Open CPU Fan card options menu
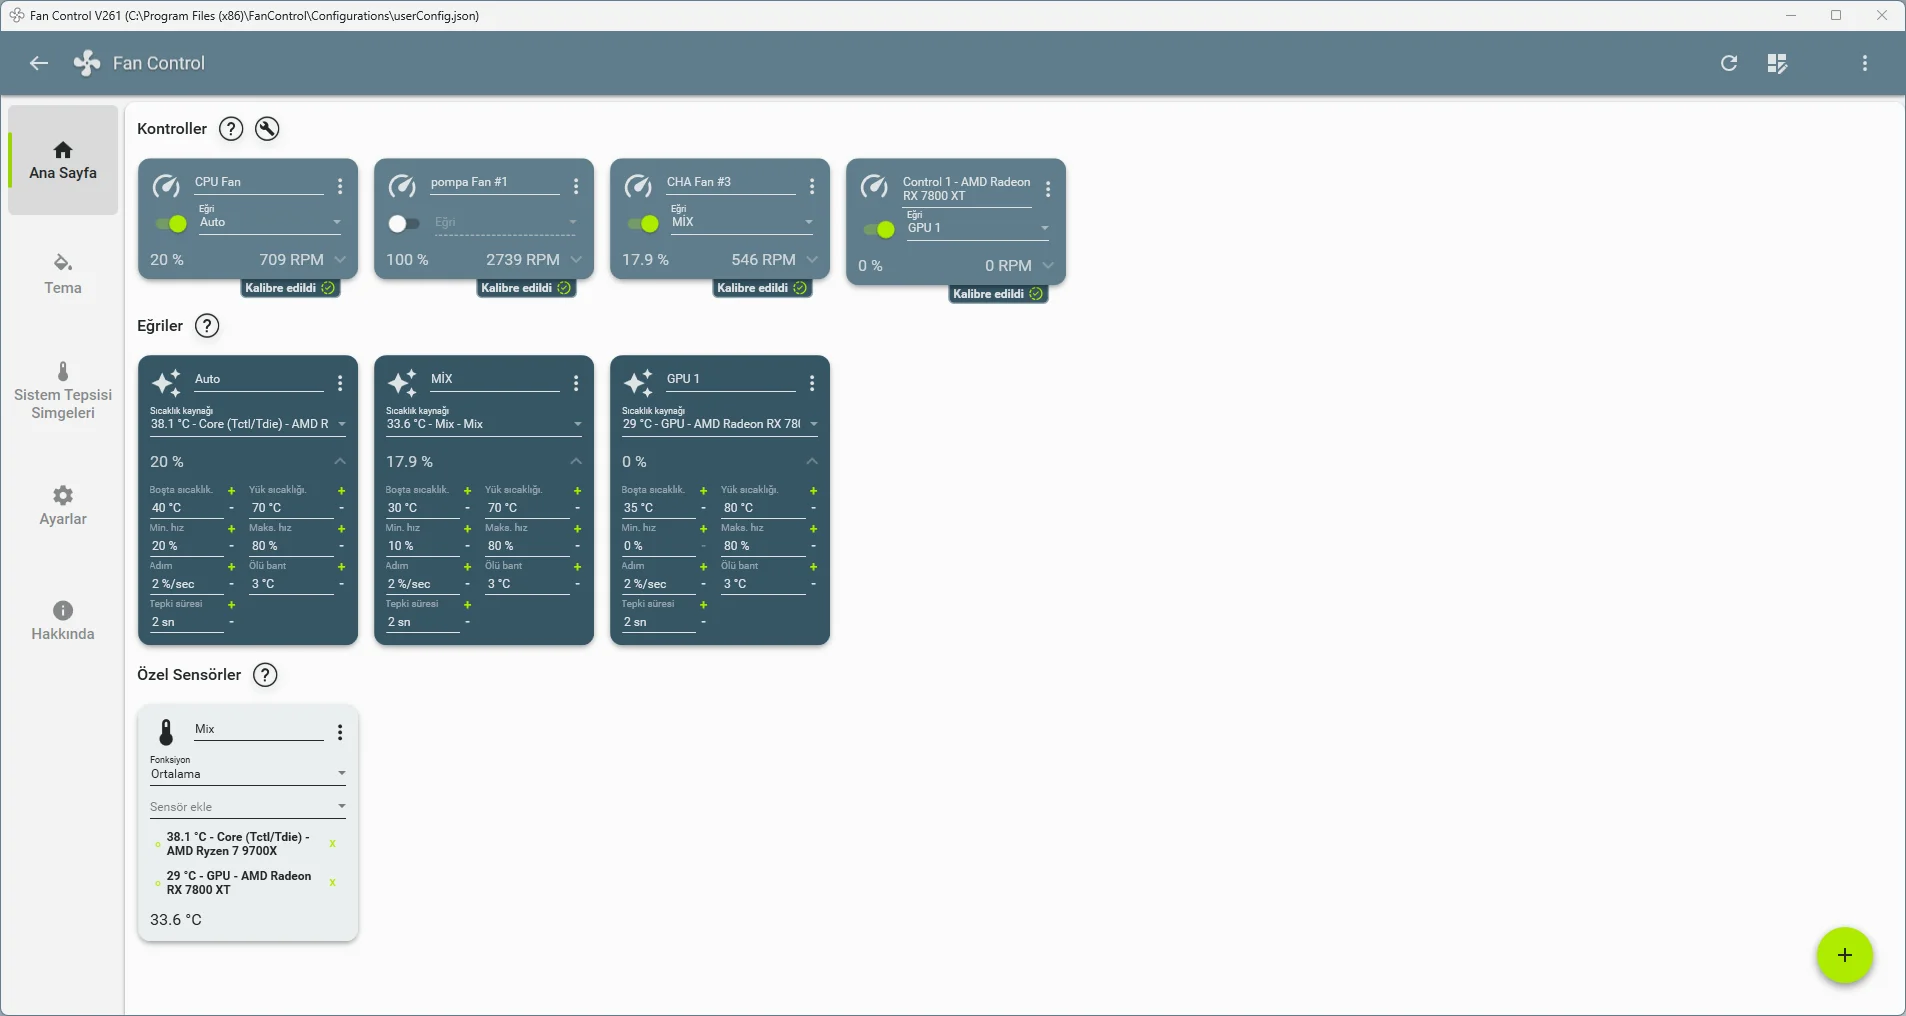Screen dimensions: 1906x1016 point(340,186)
